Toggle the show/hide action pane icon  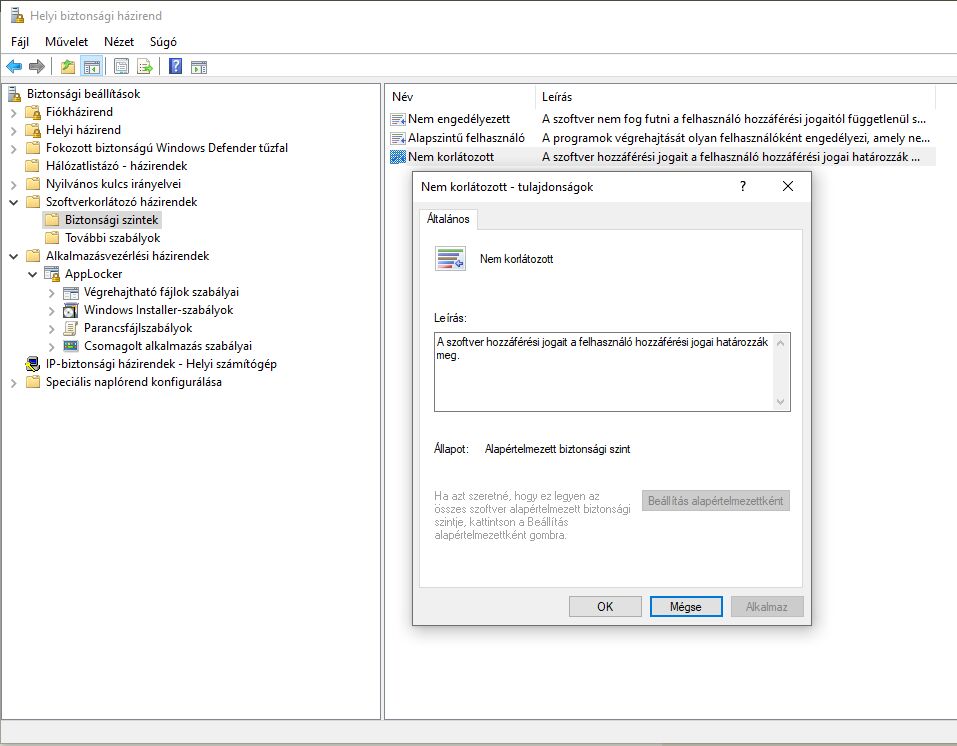199,67
